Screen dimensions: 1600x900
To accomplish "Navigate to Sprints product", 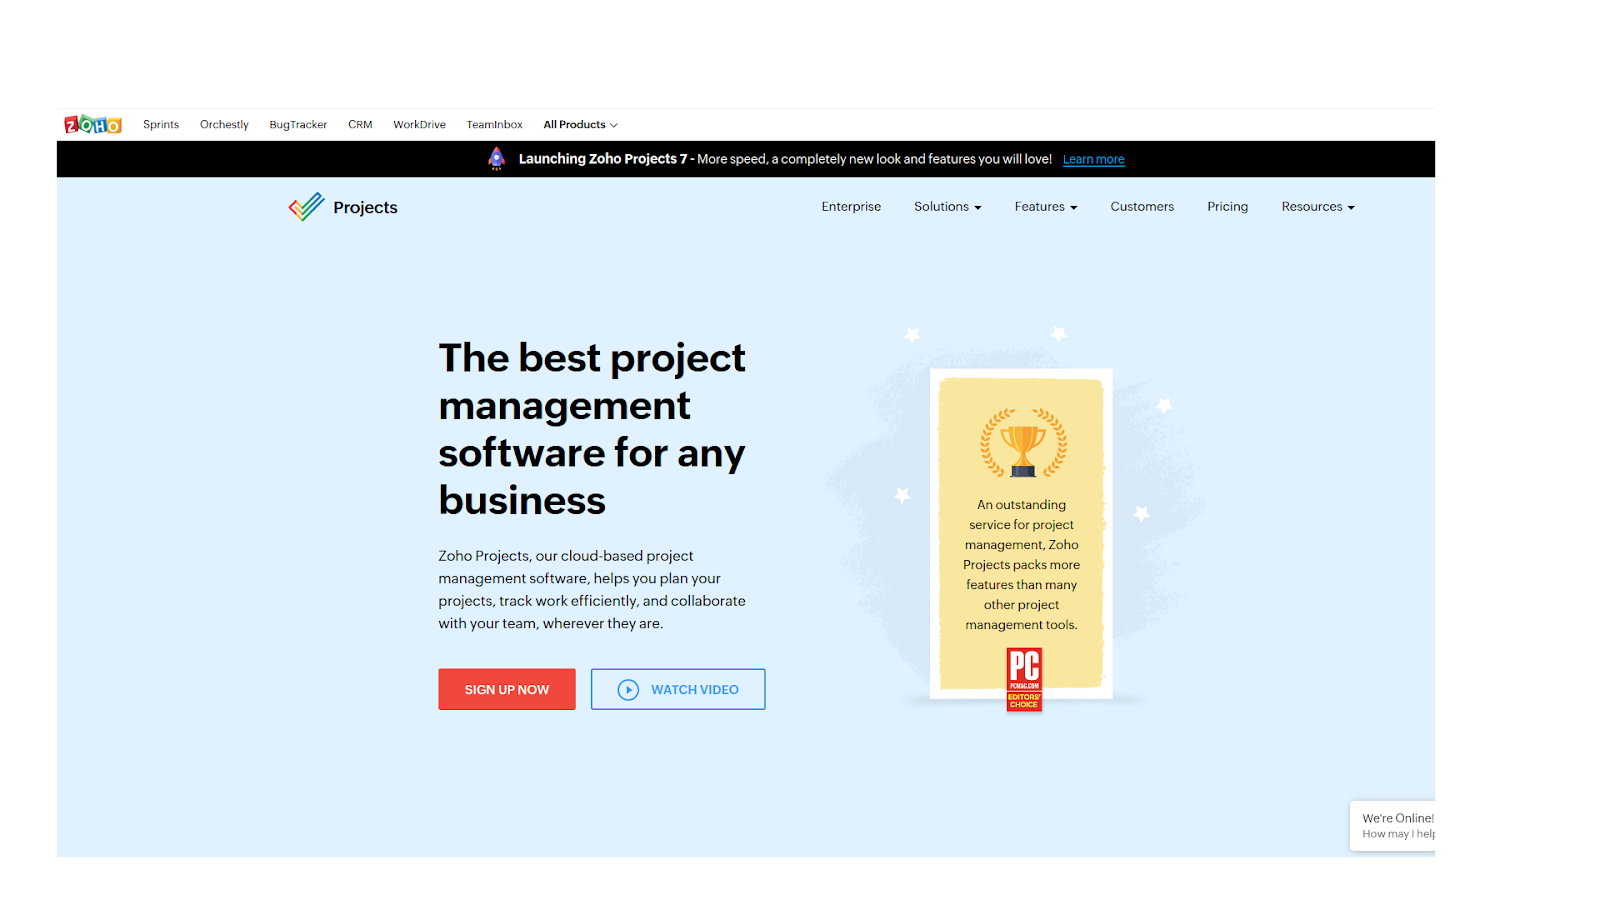I will tap(161, 125).
